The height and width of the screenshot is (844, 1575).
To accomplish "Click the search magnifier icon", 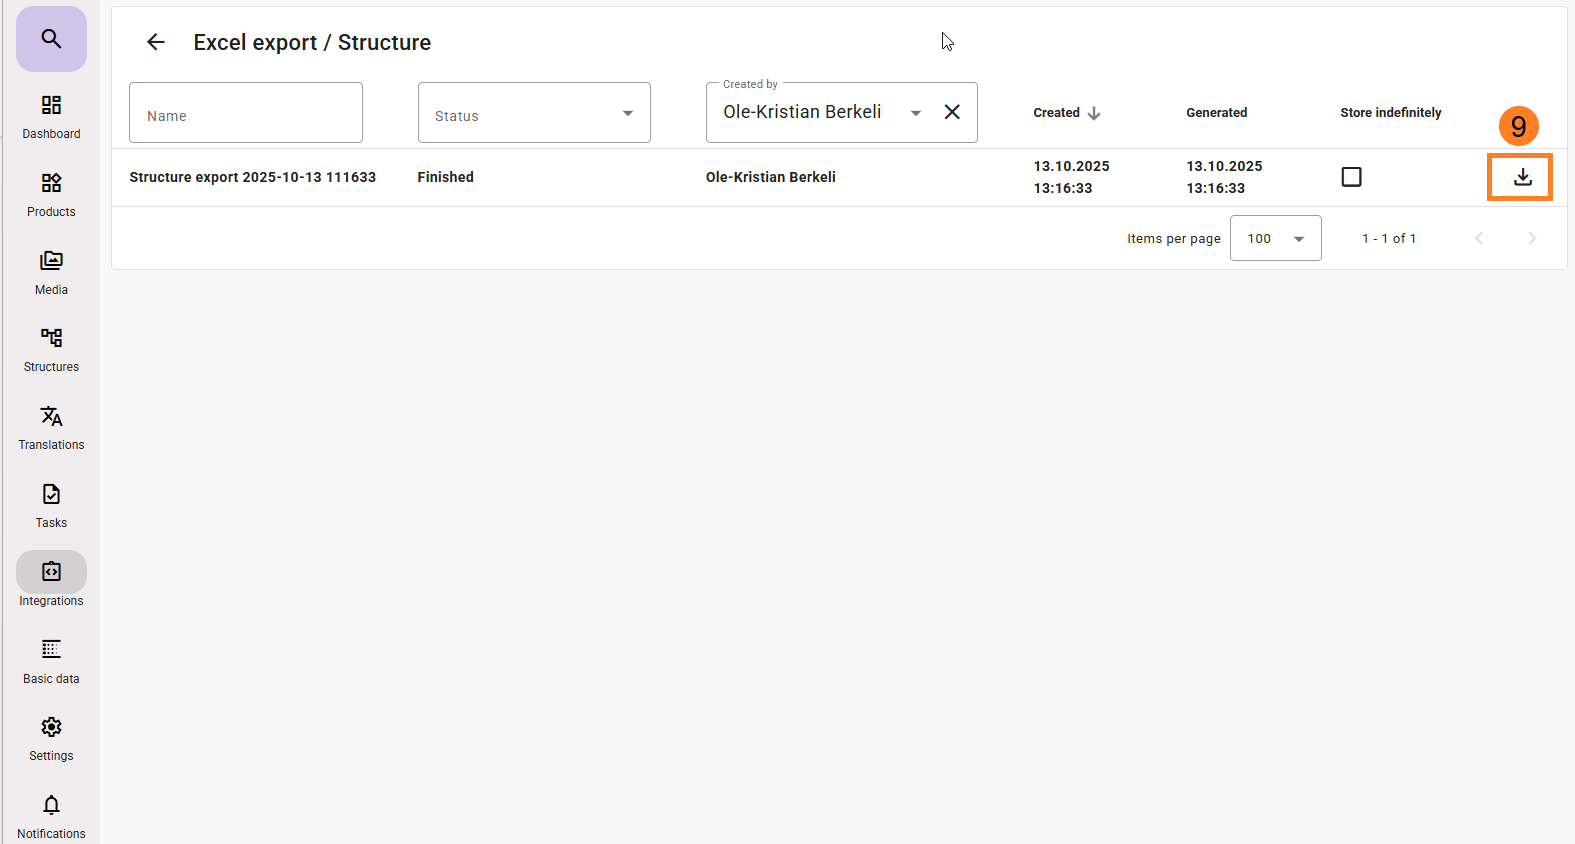I will (51, 39).
